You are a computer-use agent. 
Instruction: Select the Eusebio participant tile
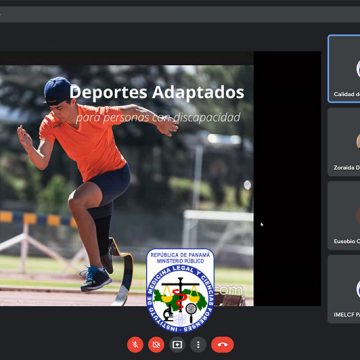coord(344,215)
